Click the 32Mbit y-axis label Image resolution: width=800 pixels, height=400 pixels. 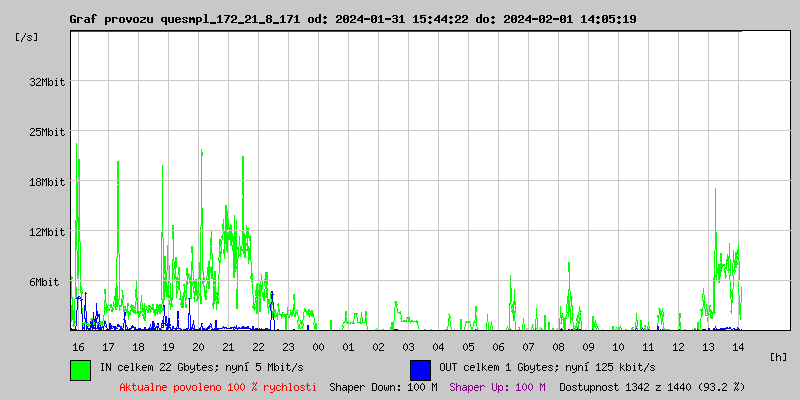coord(47,82)
